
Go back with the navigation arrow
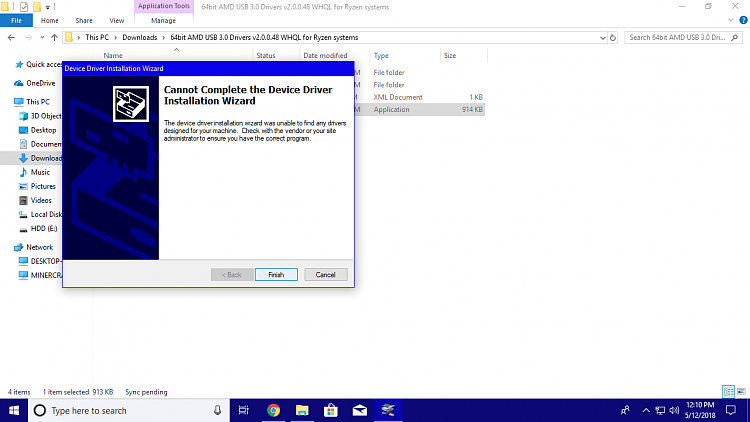pos(11,37)
